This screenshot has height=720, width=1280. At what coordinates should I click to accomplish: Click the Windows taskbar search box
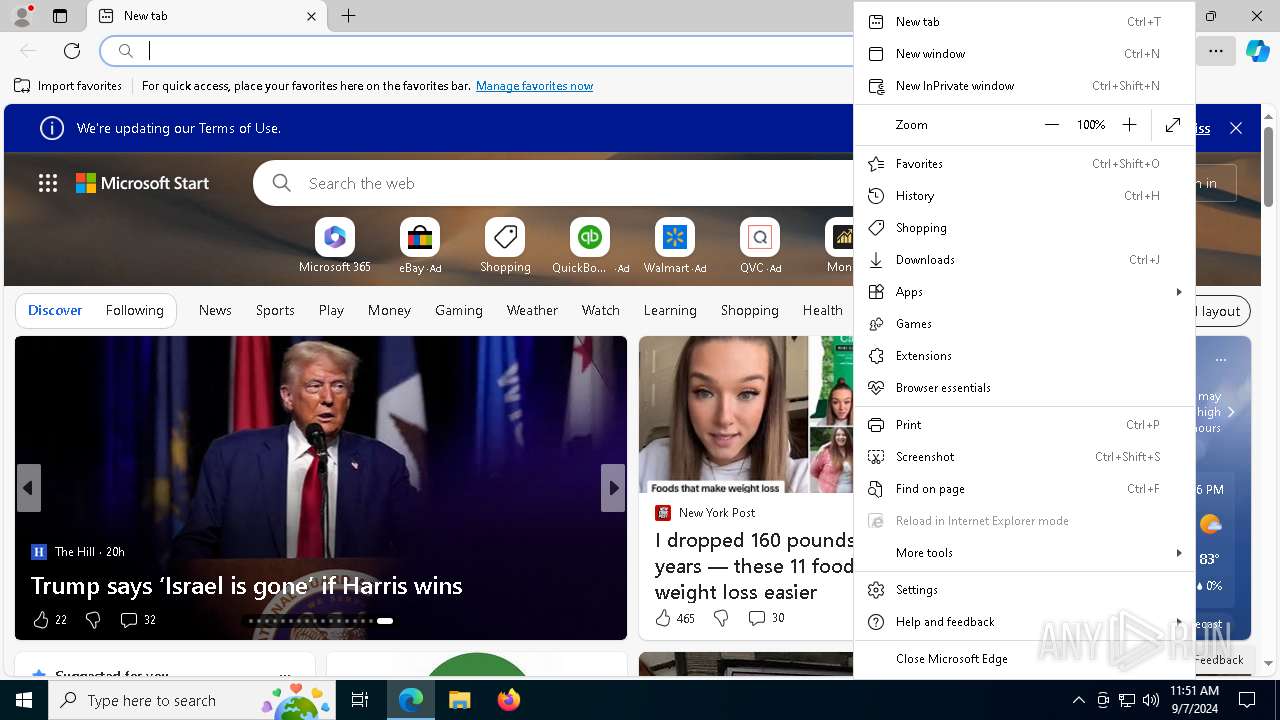(192, 700)
